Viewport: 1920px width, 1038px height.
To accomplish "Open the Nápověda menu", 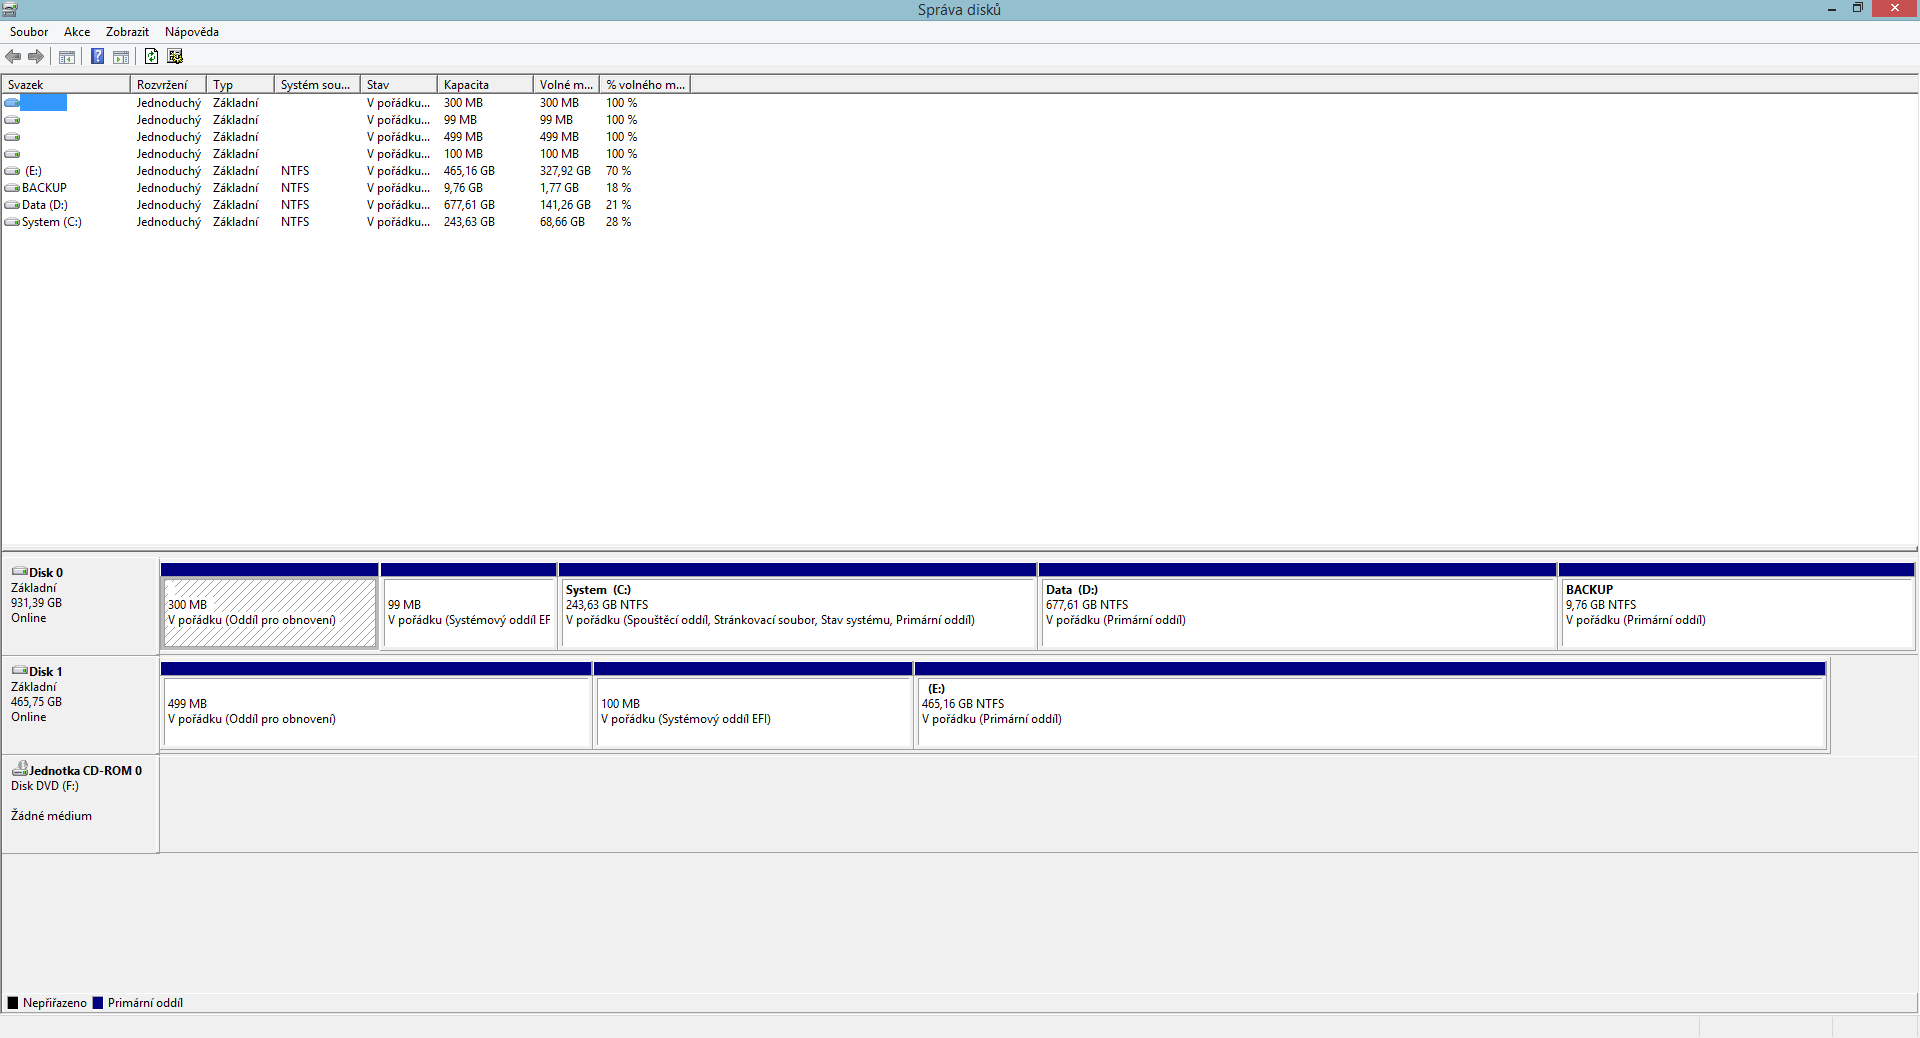I will click(192, 32).
